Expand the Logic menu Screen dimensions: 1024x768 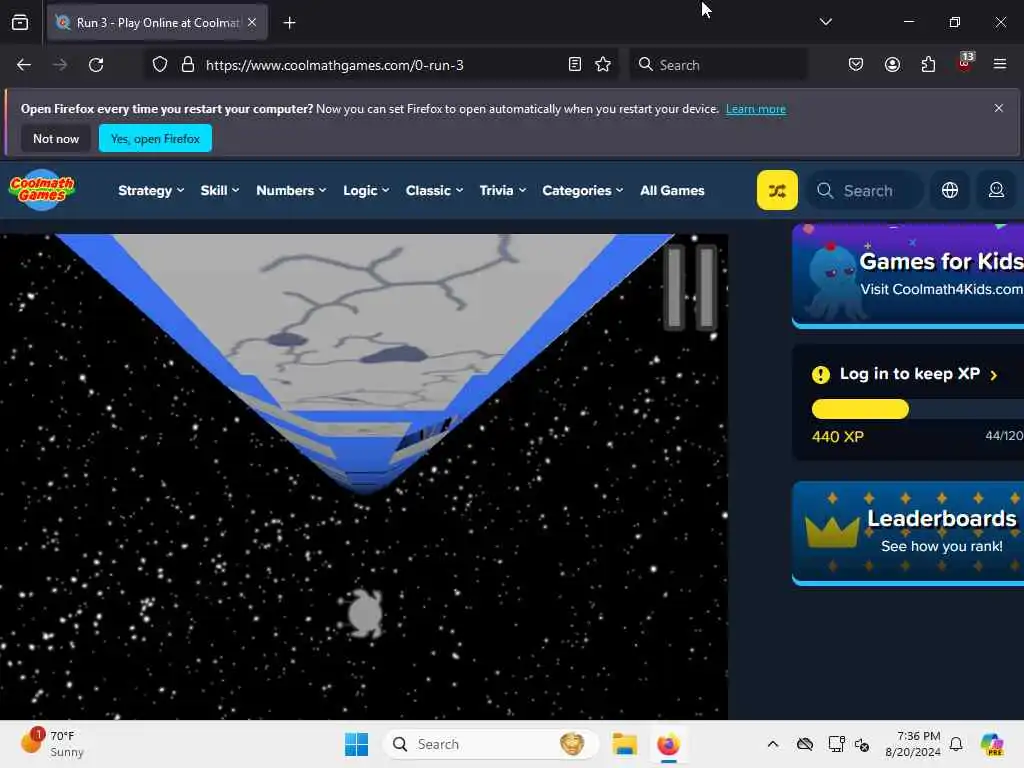pos(366,191)
